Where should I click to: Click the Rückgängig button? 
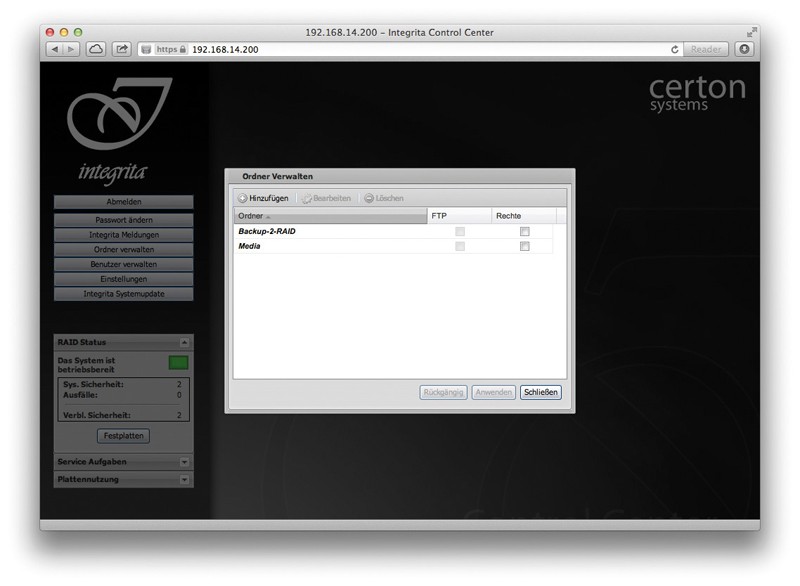(443, 392)
